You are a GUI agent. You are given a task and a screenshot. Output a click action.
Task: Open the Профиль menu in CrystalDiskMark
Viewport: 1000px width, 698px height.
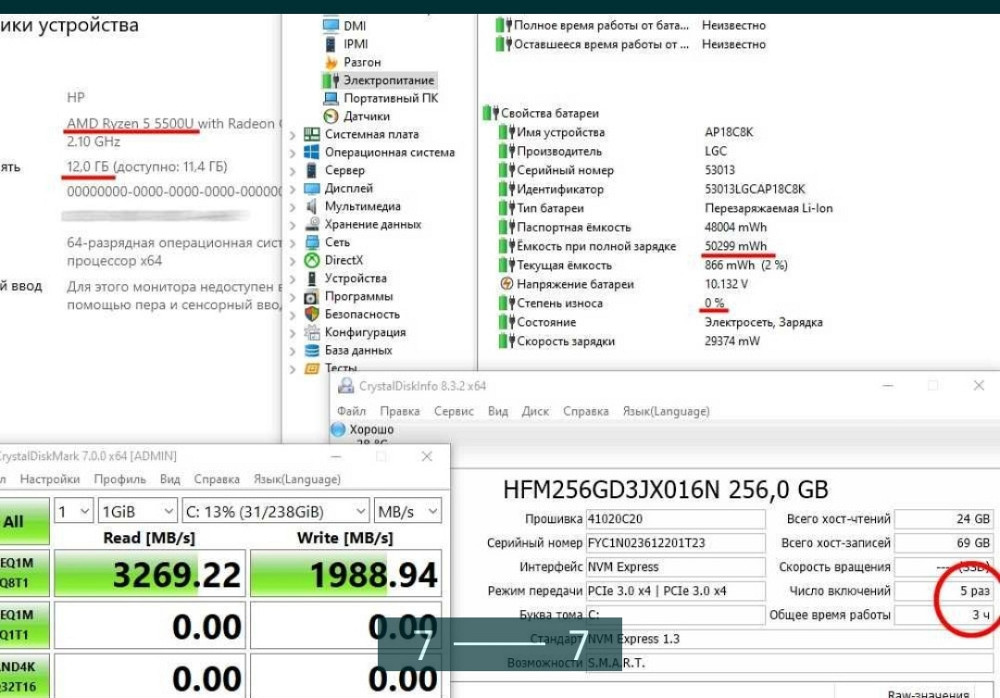(120, 479)
